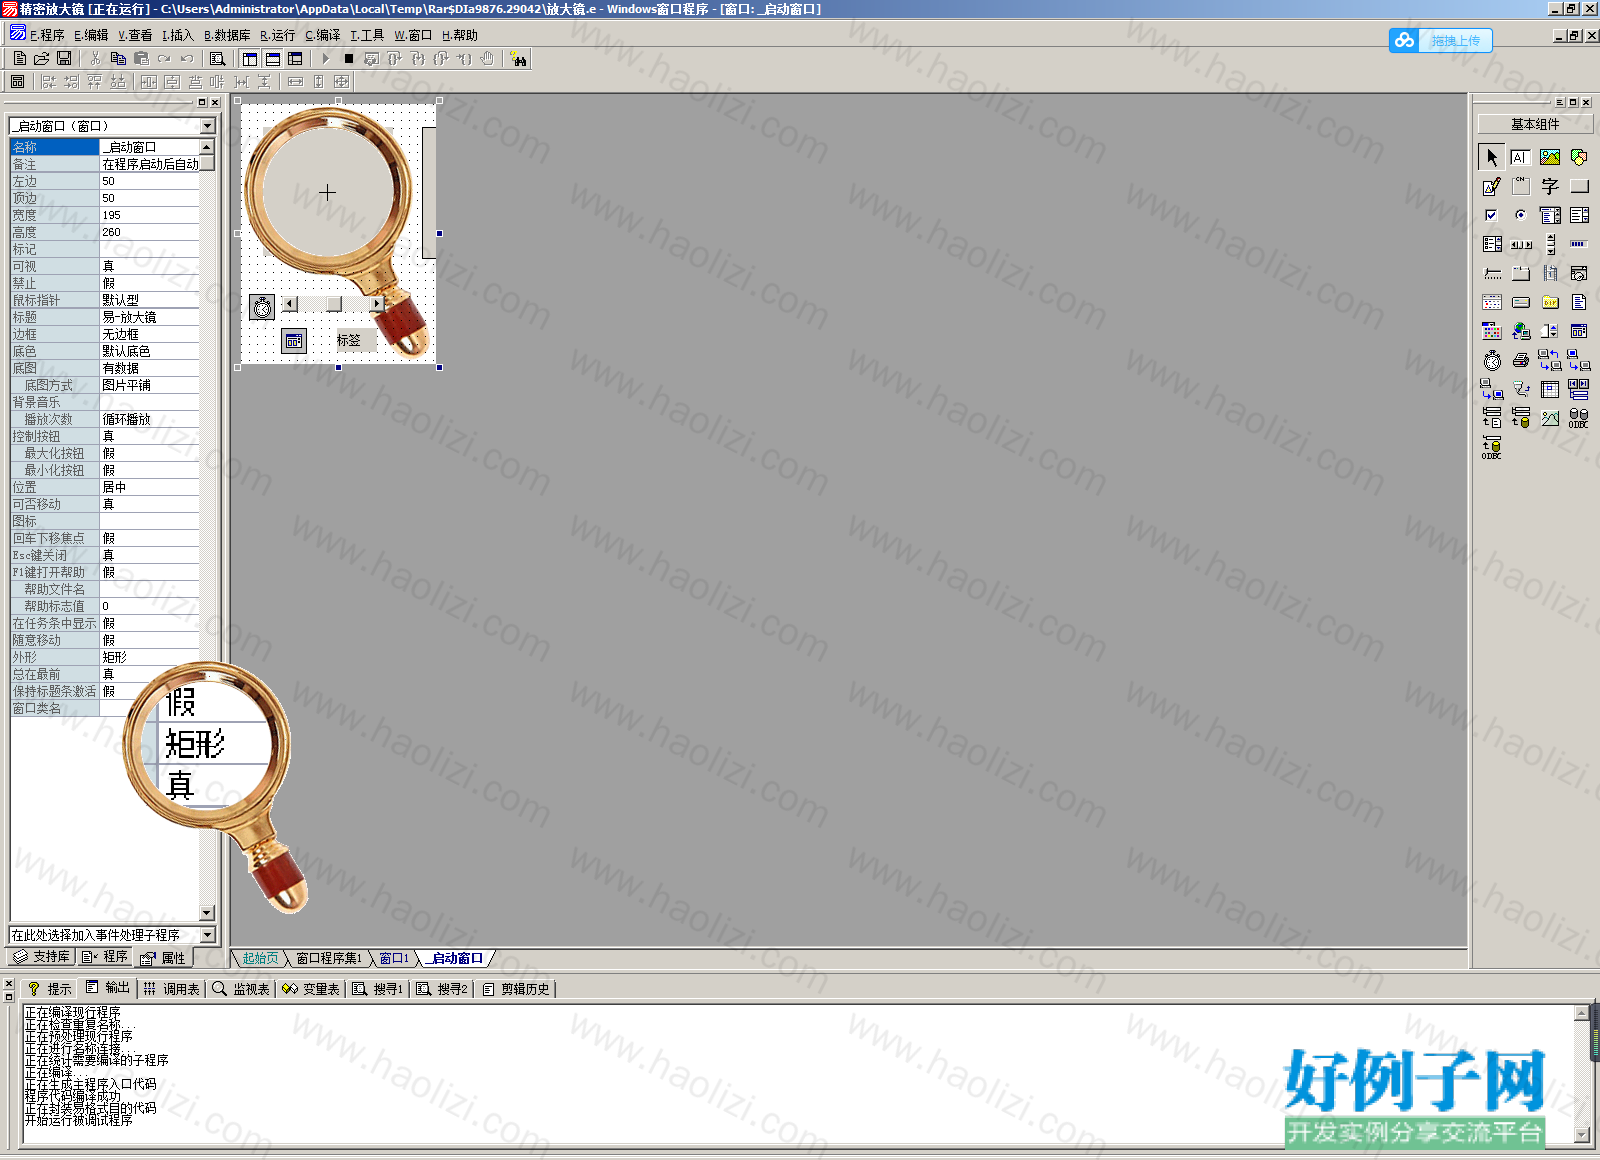Open the T.工具 menu
The image size is (1600, 1160).
367,35
